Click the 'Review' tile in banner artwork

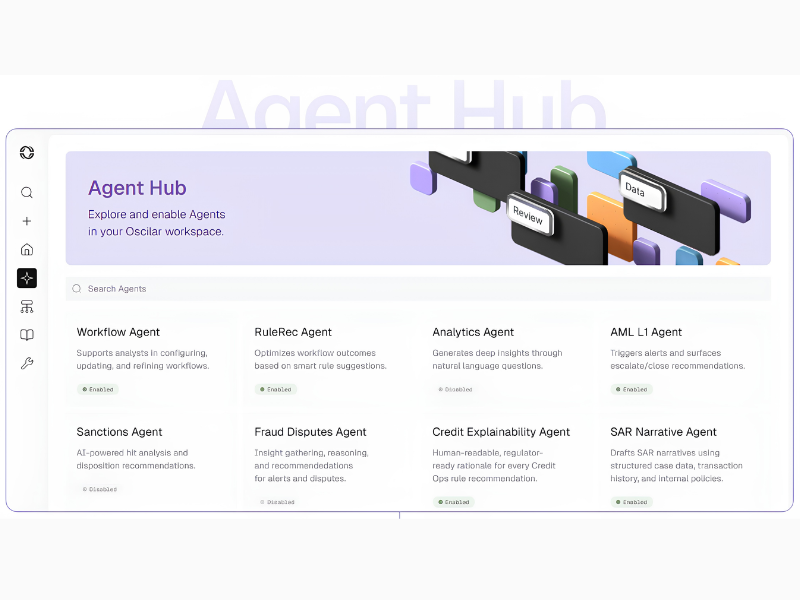[x=529, y=215]
